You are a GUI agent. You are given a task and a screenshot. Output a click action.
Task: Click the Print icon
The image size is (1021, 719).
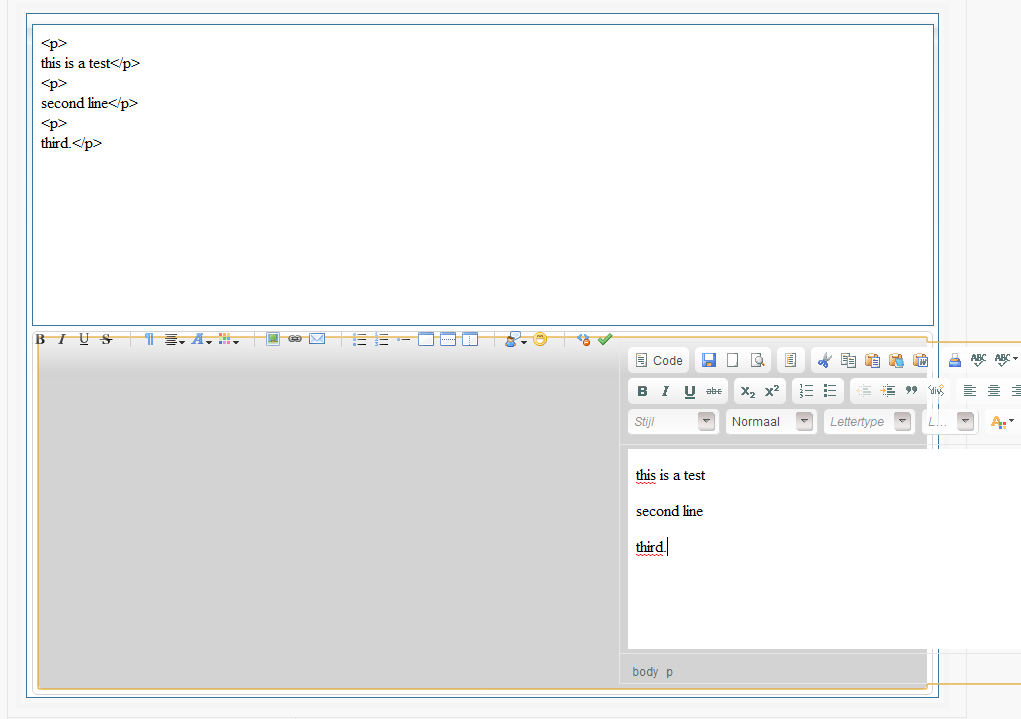click(x=955, y=361)
